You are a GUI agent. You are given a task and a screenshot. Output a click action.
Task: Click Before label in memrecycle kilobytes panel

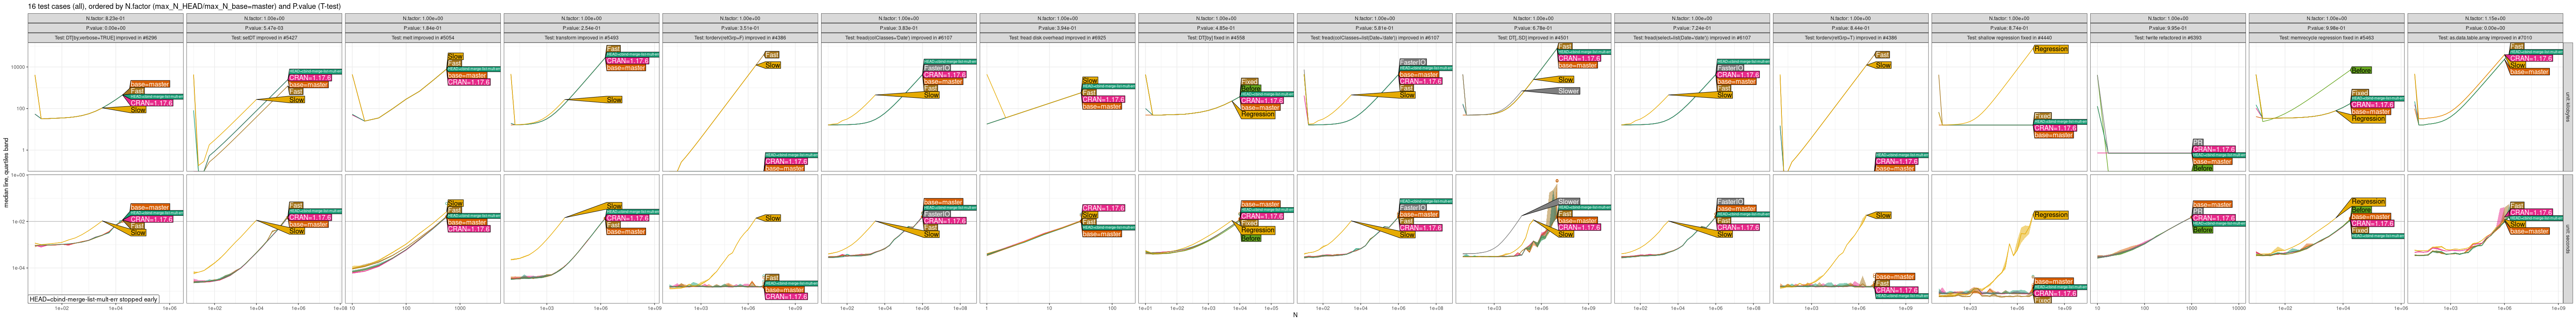(2361, 70)
